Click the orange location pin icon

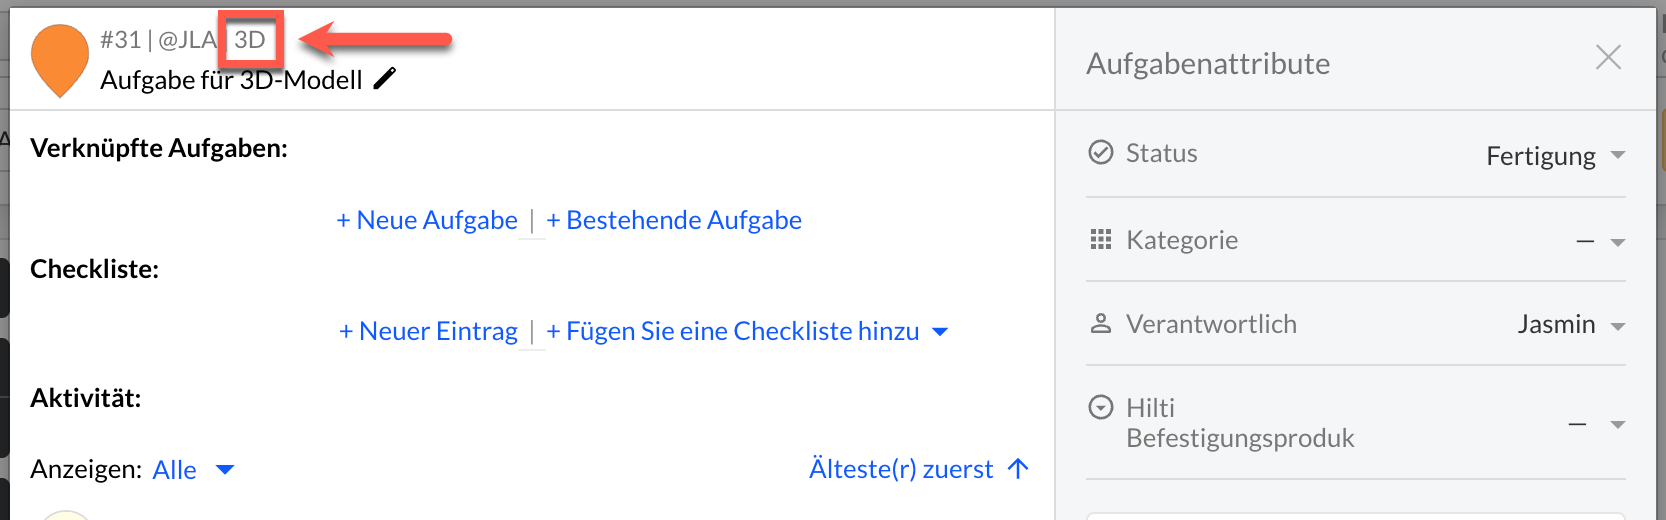click(60, 58)
